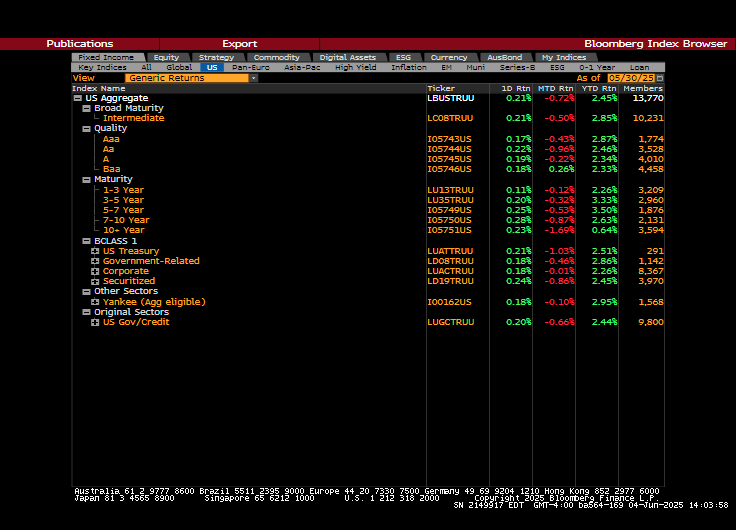Select the All sub-tab
The image size is (736, 530).
[x=146, y=68]
